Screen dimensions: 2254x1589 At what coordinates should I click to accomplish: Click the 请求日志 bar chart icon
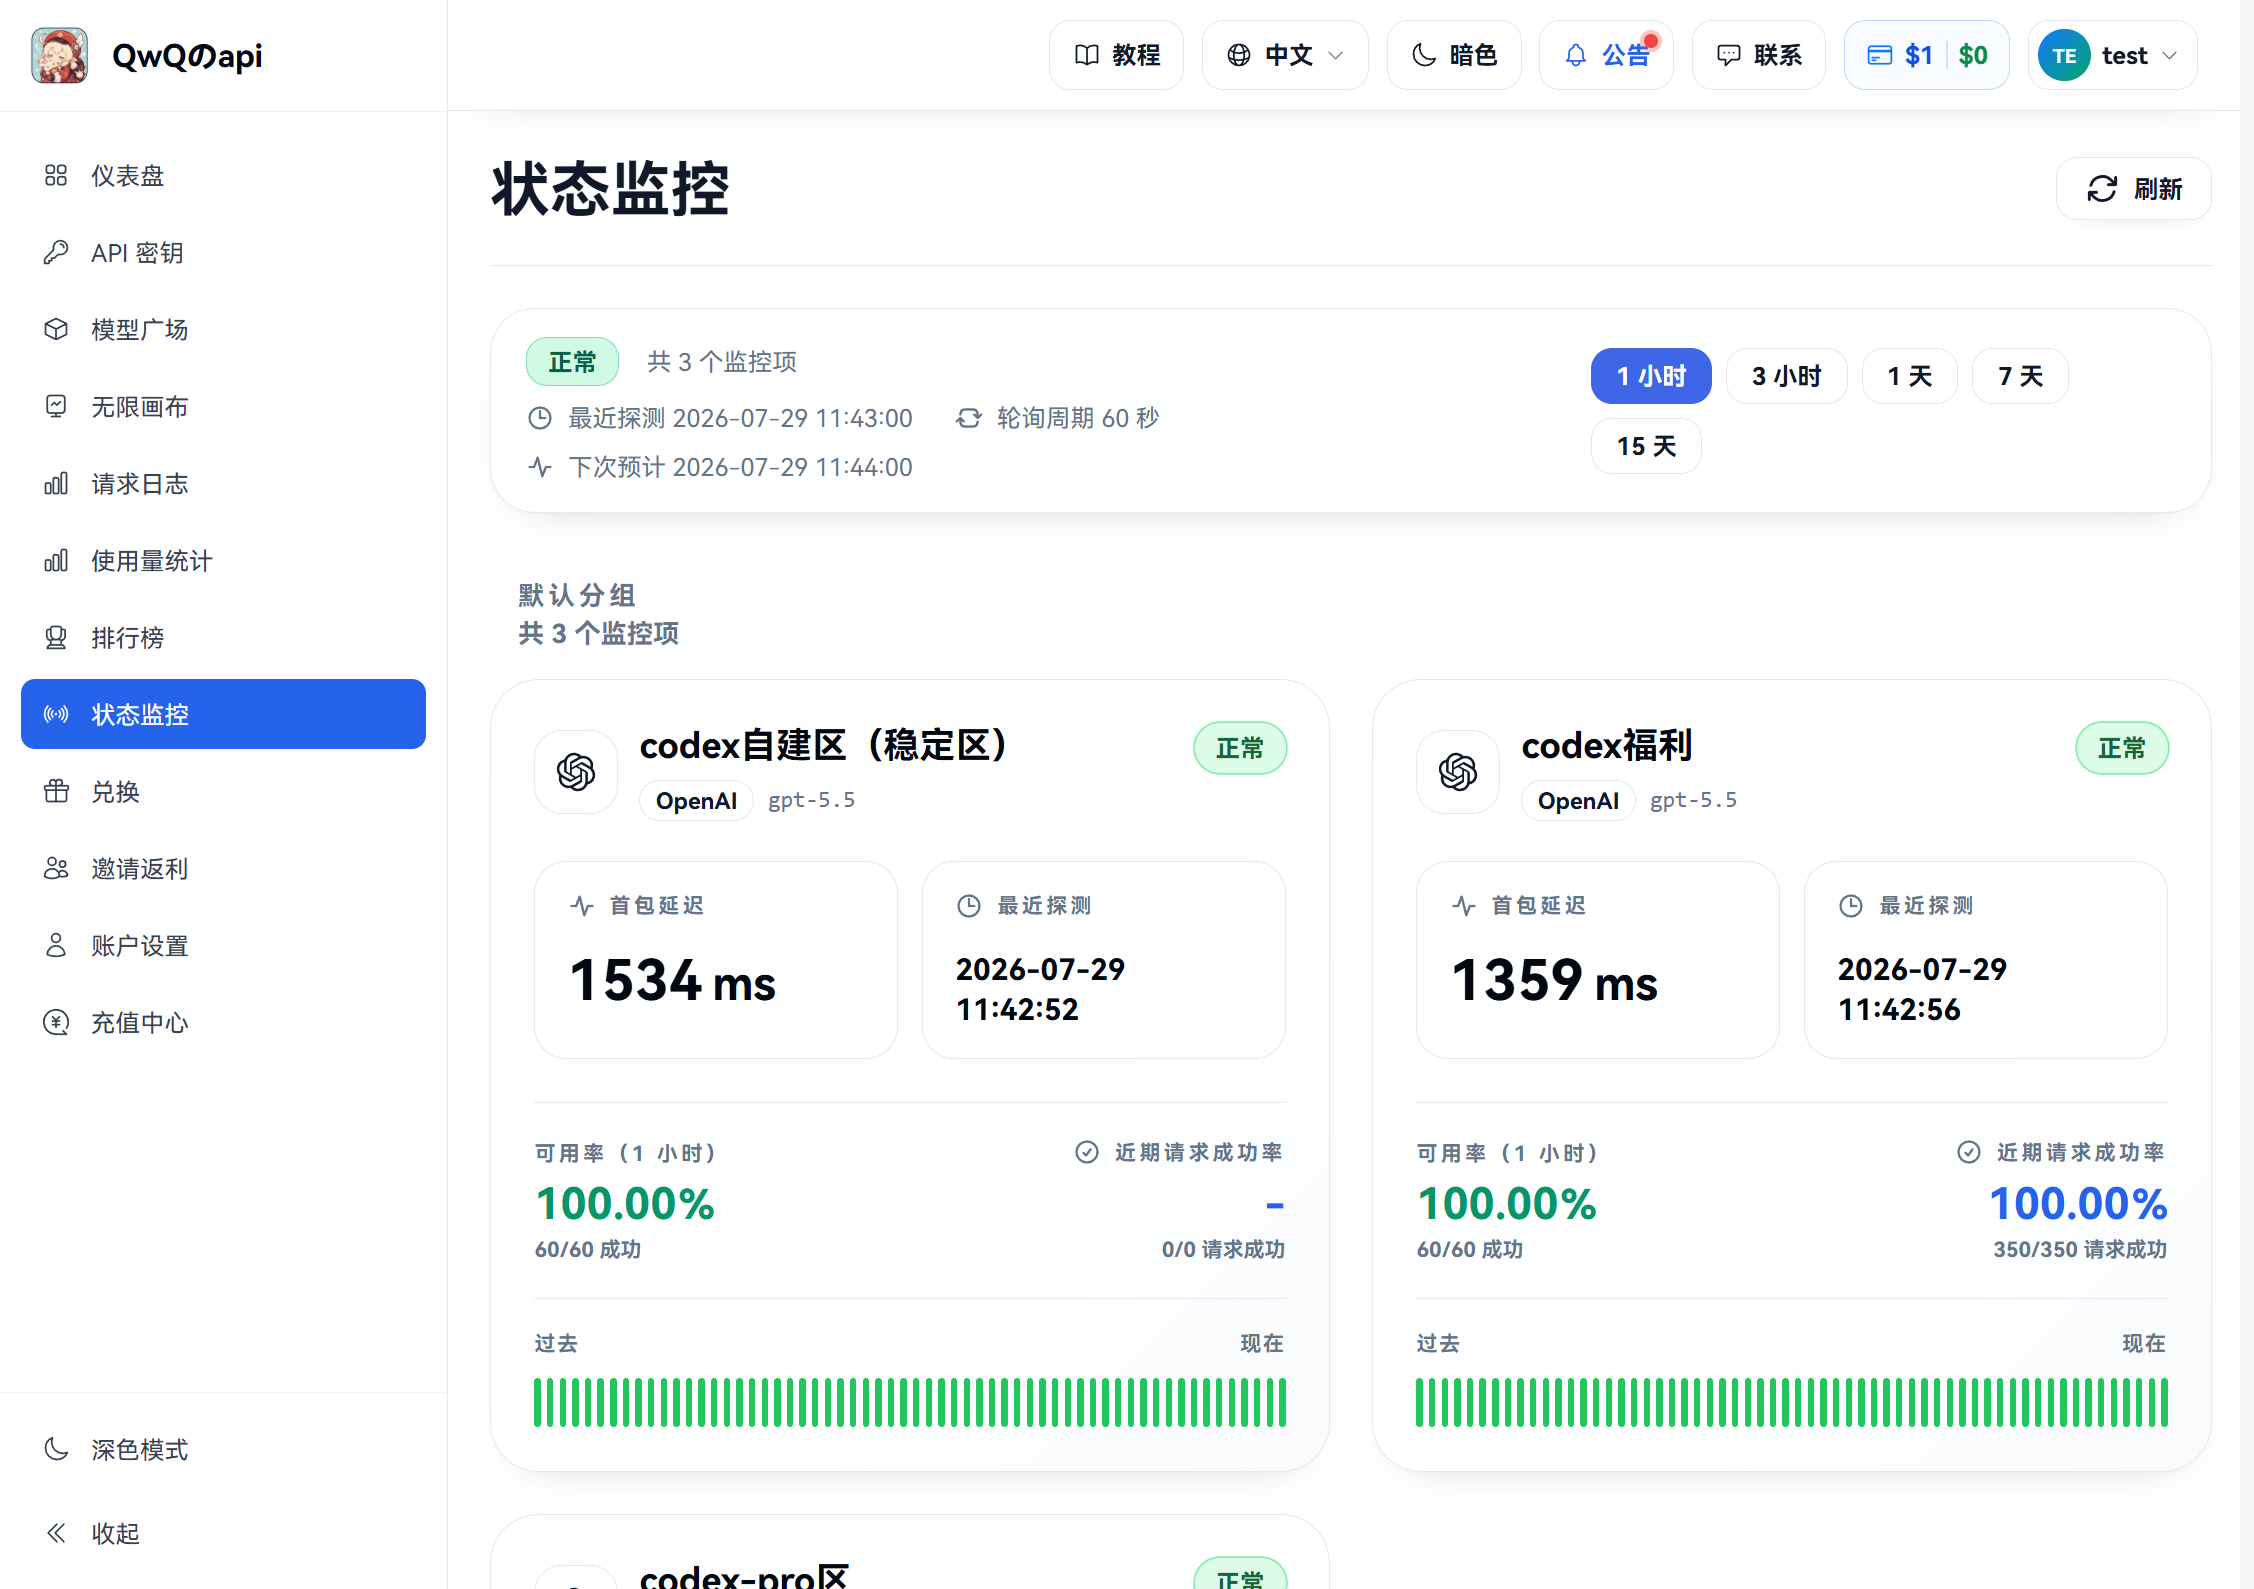(x=56, y=484)
